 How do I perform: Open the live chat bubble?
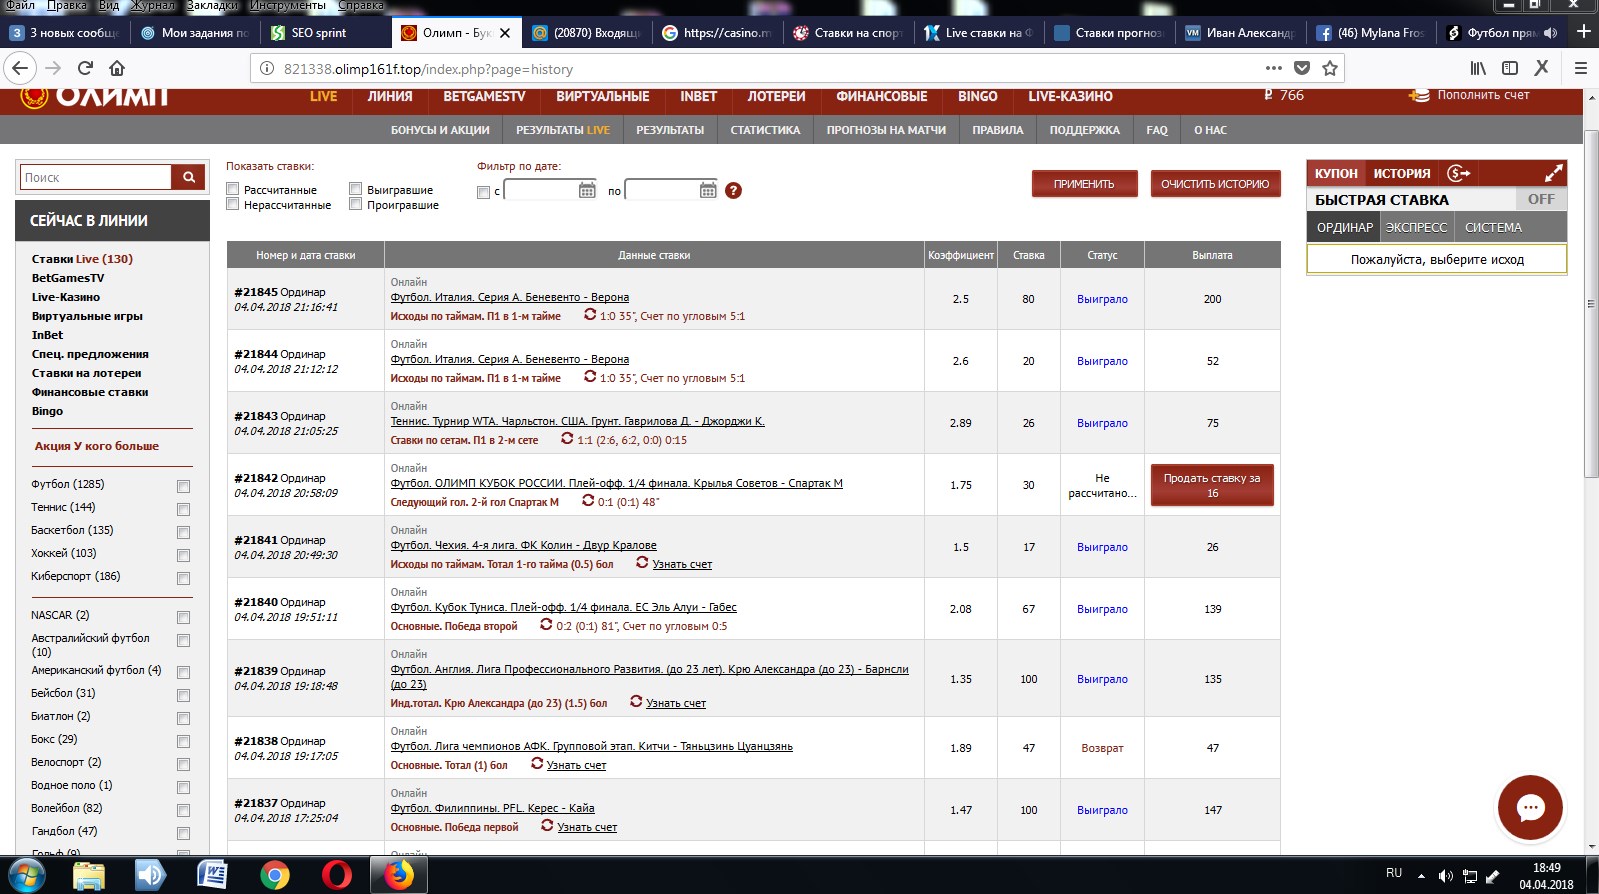pyautogui.click(x=1530, y=807)
